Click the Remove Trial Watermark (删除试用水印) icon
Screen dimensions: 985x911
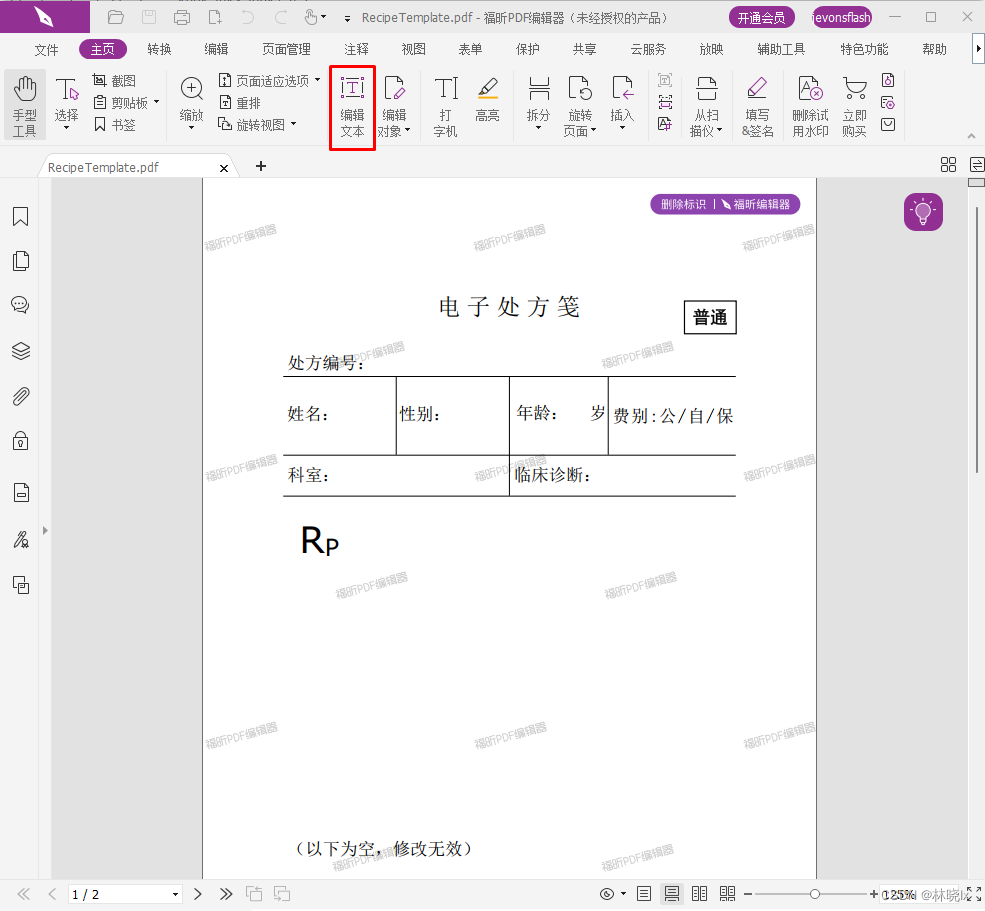tap(810, 105)
